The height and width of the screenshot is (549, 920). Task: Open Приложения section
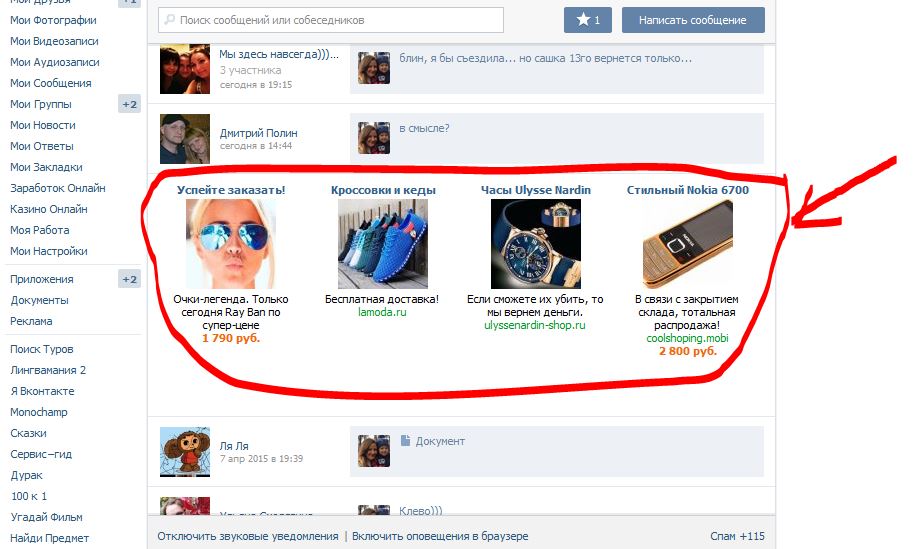point(42,279)
